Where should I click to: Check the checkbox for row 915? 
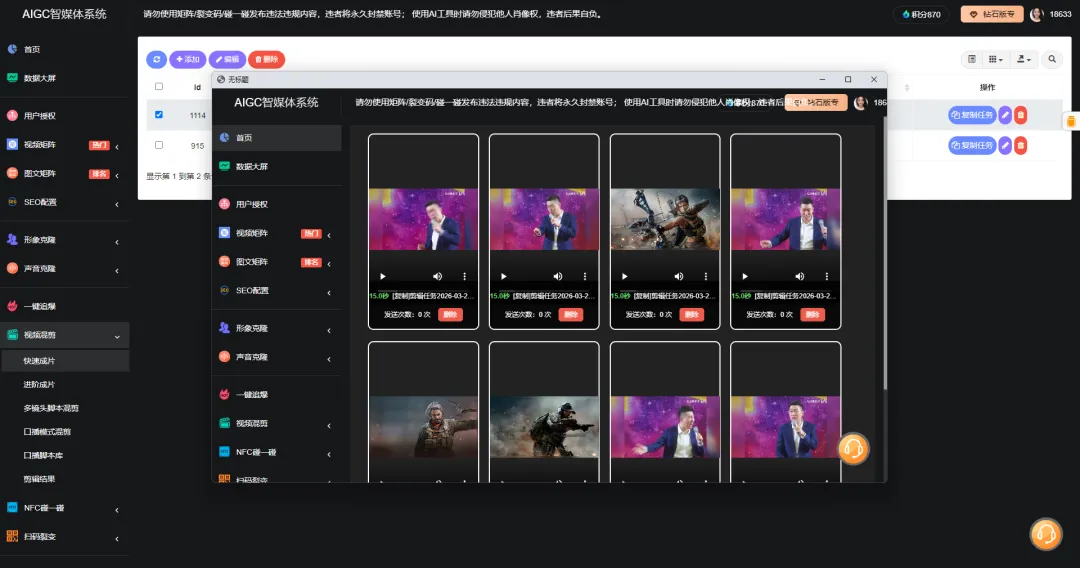click(159, 145)
